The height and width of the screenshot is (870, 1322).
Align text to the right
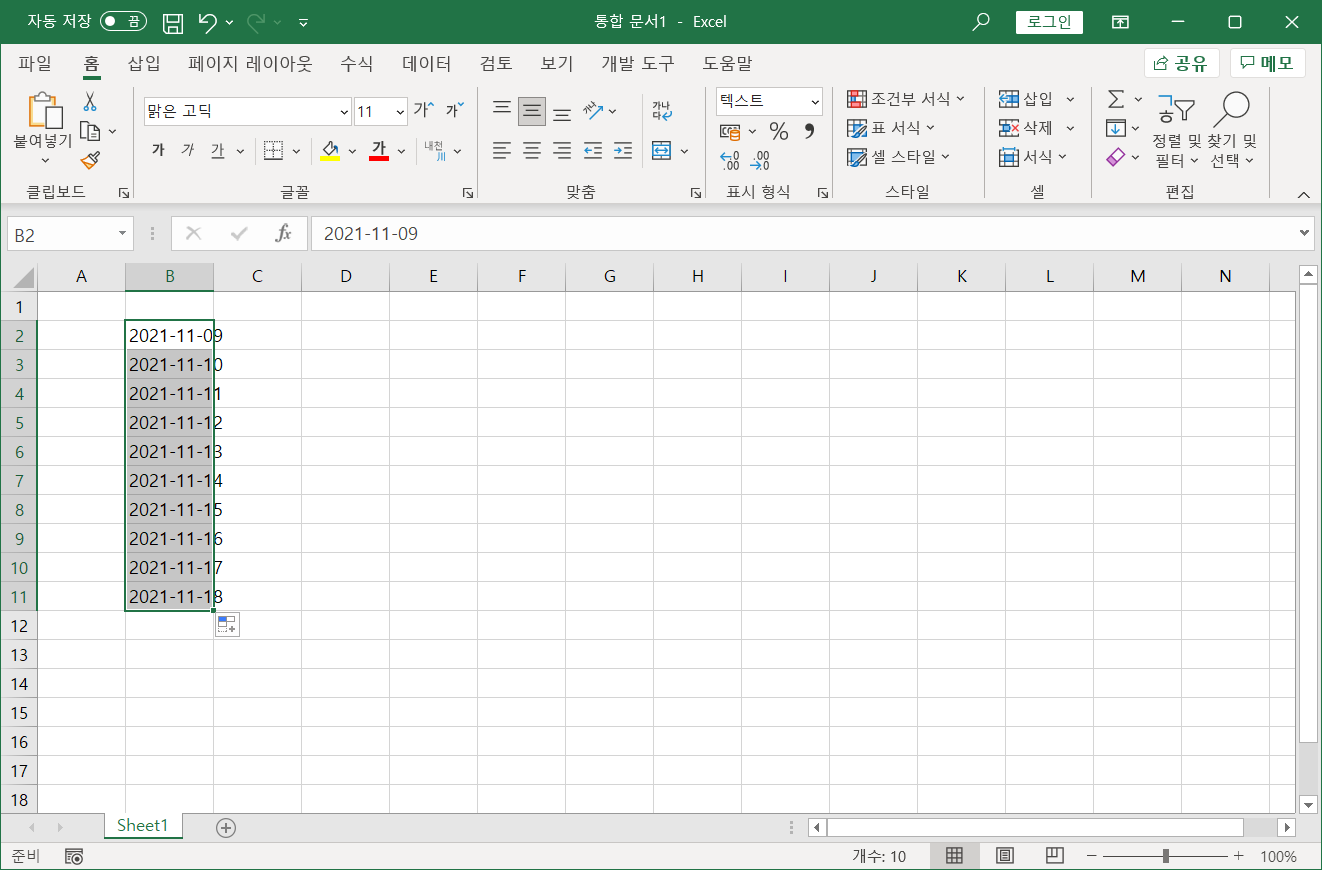pyautogui.click(x=562, y=151)
